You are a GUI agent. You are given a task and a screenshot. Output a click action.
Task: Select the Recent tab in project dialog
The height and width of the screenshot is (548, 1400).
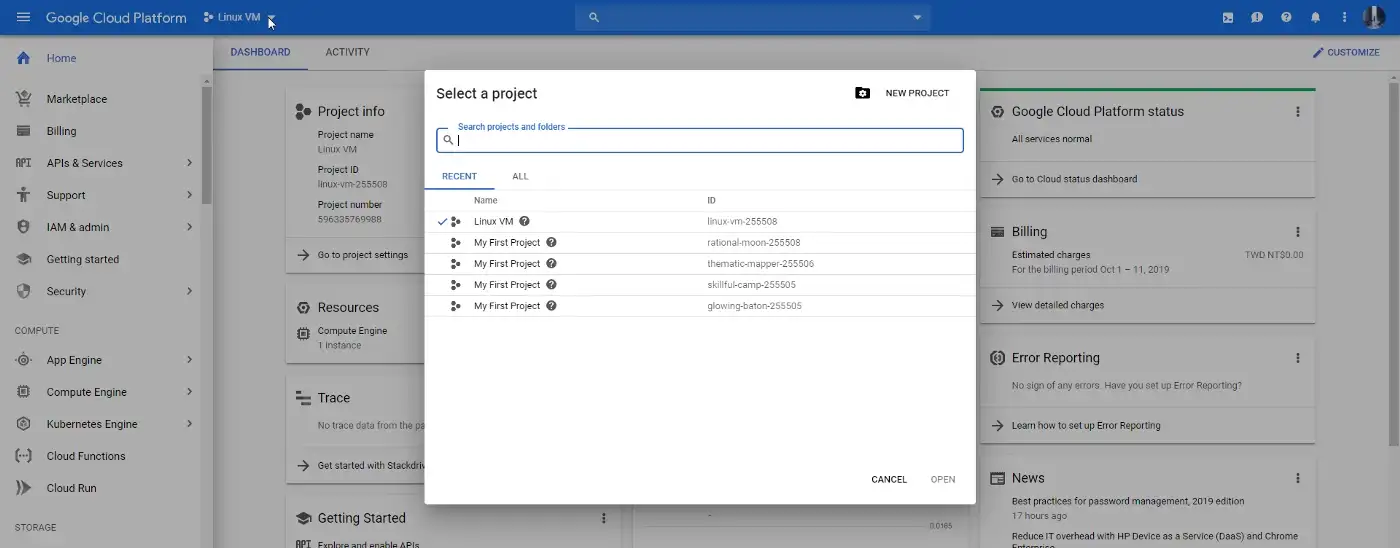point(459,176)
